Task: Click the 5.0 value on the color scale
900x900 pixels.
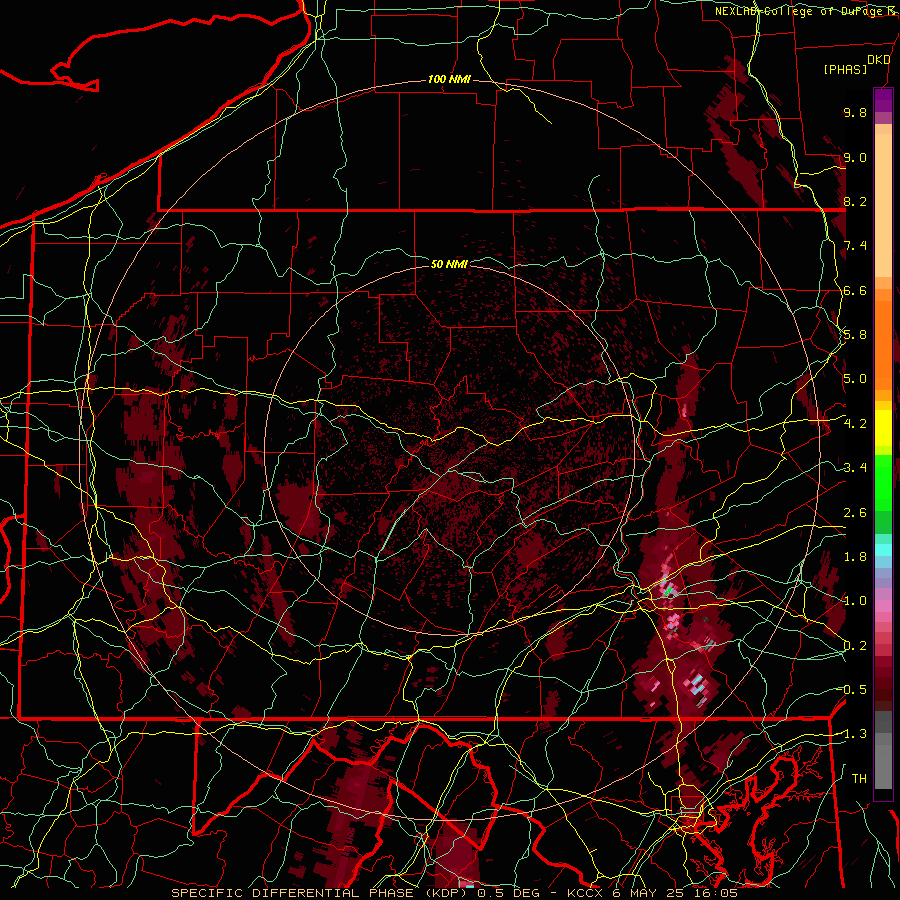Action: tap(855, 379)
